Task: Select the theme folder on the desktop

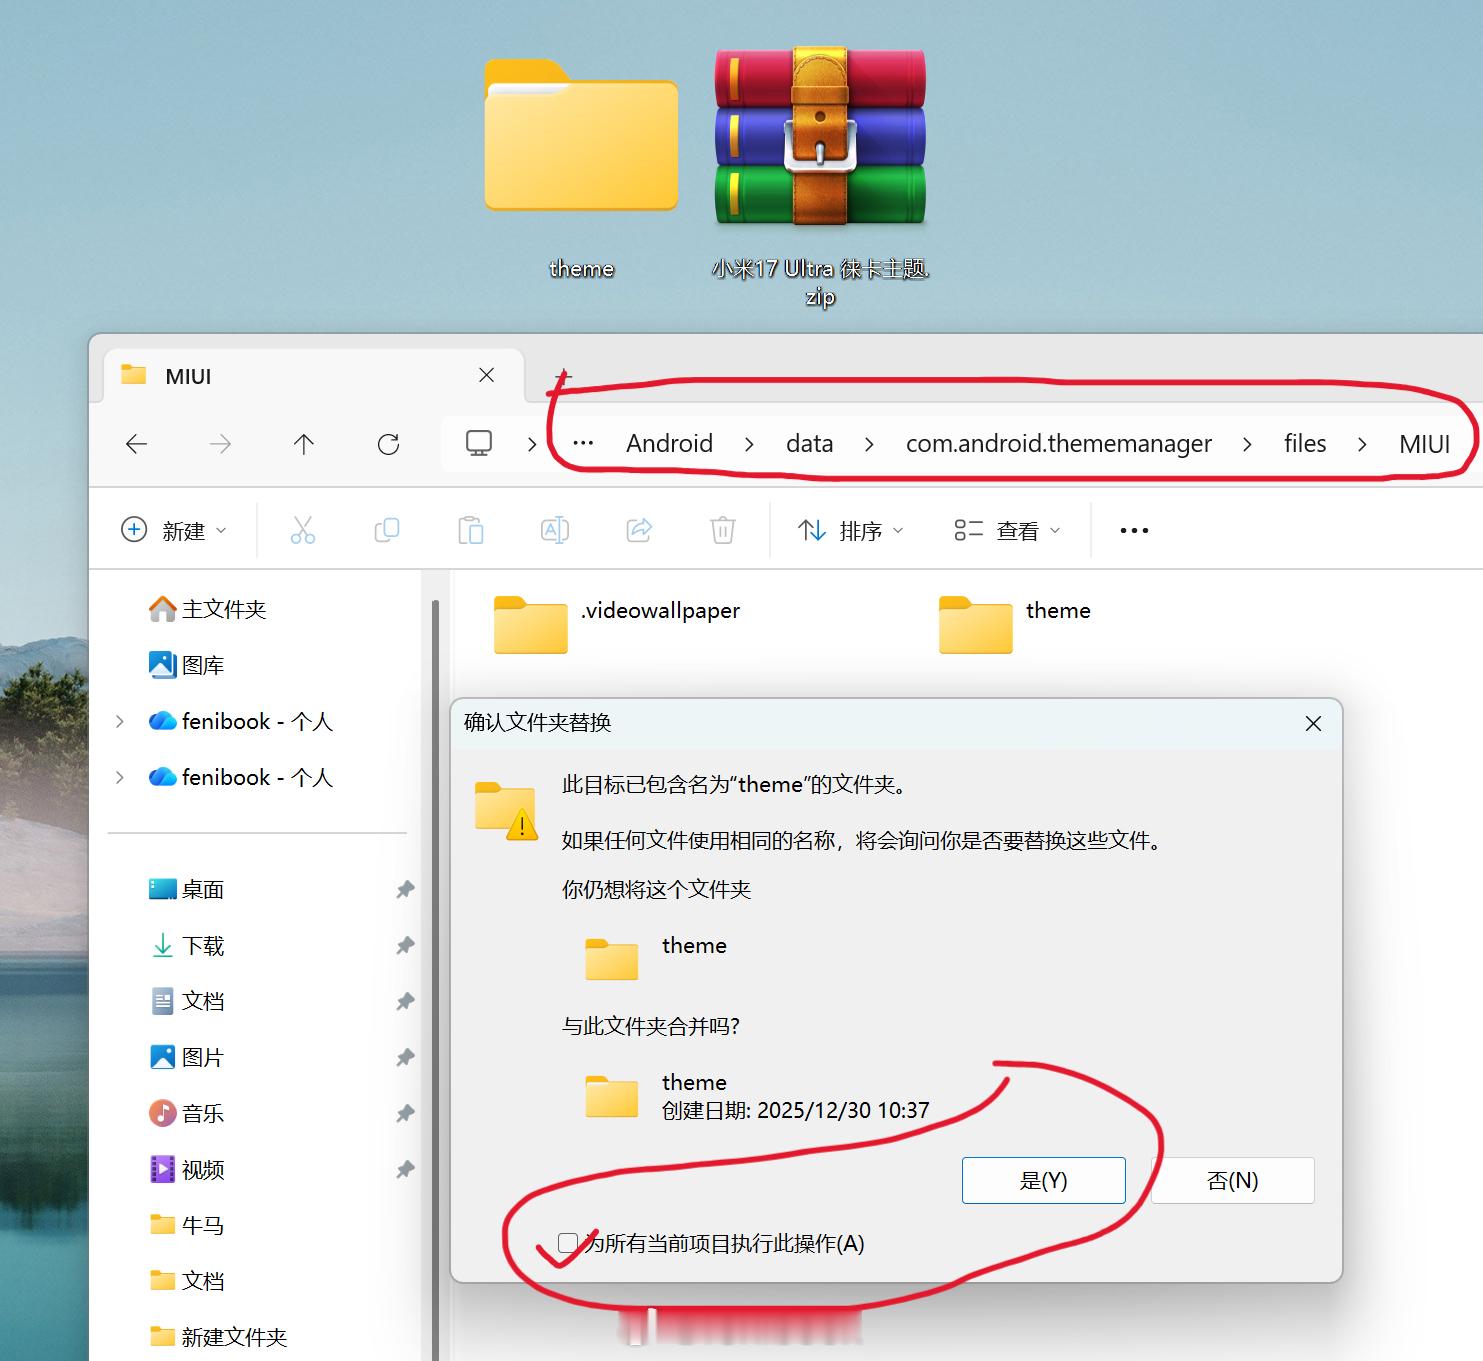Action: click(581, 168)
